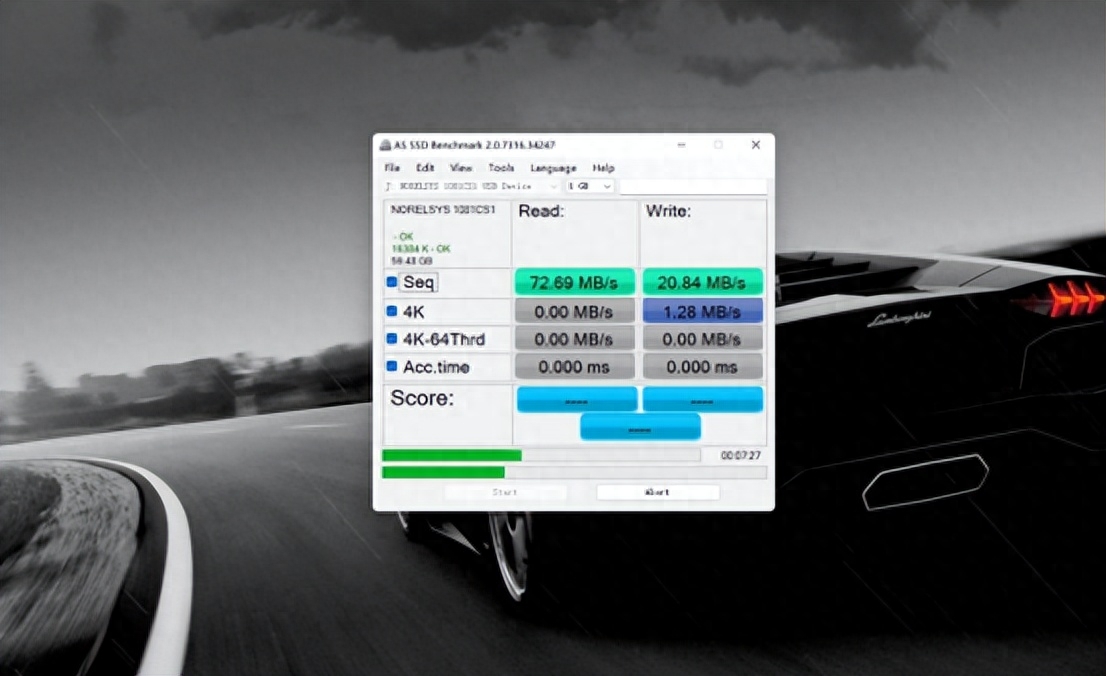Click the Abort button

(x=657, y=492)
